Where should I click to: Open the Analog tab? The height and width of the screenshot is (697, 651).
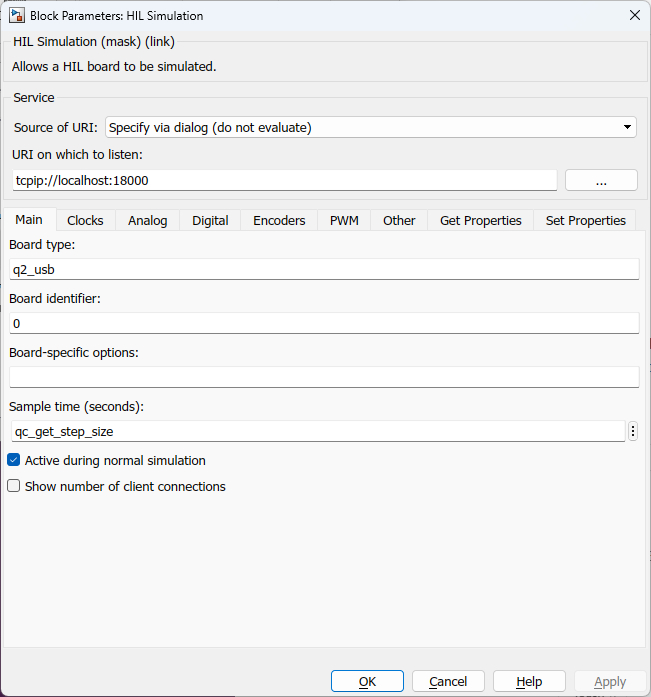point(147,220)
